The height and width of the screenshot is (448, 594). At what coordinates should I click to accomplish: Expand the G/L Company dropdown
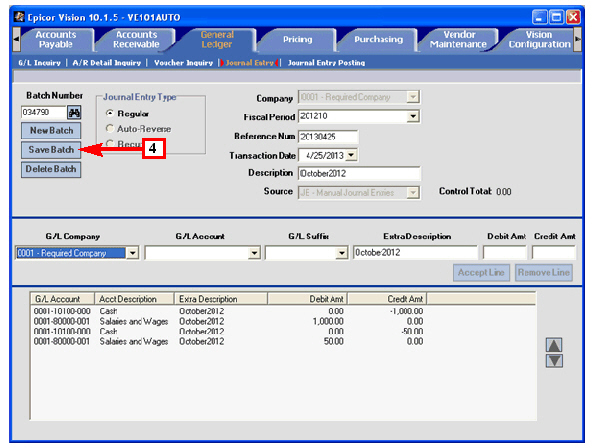pyautogui.click(x=132, y=253)
